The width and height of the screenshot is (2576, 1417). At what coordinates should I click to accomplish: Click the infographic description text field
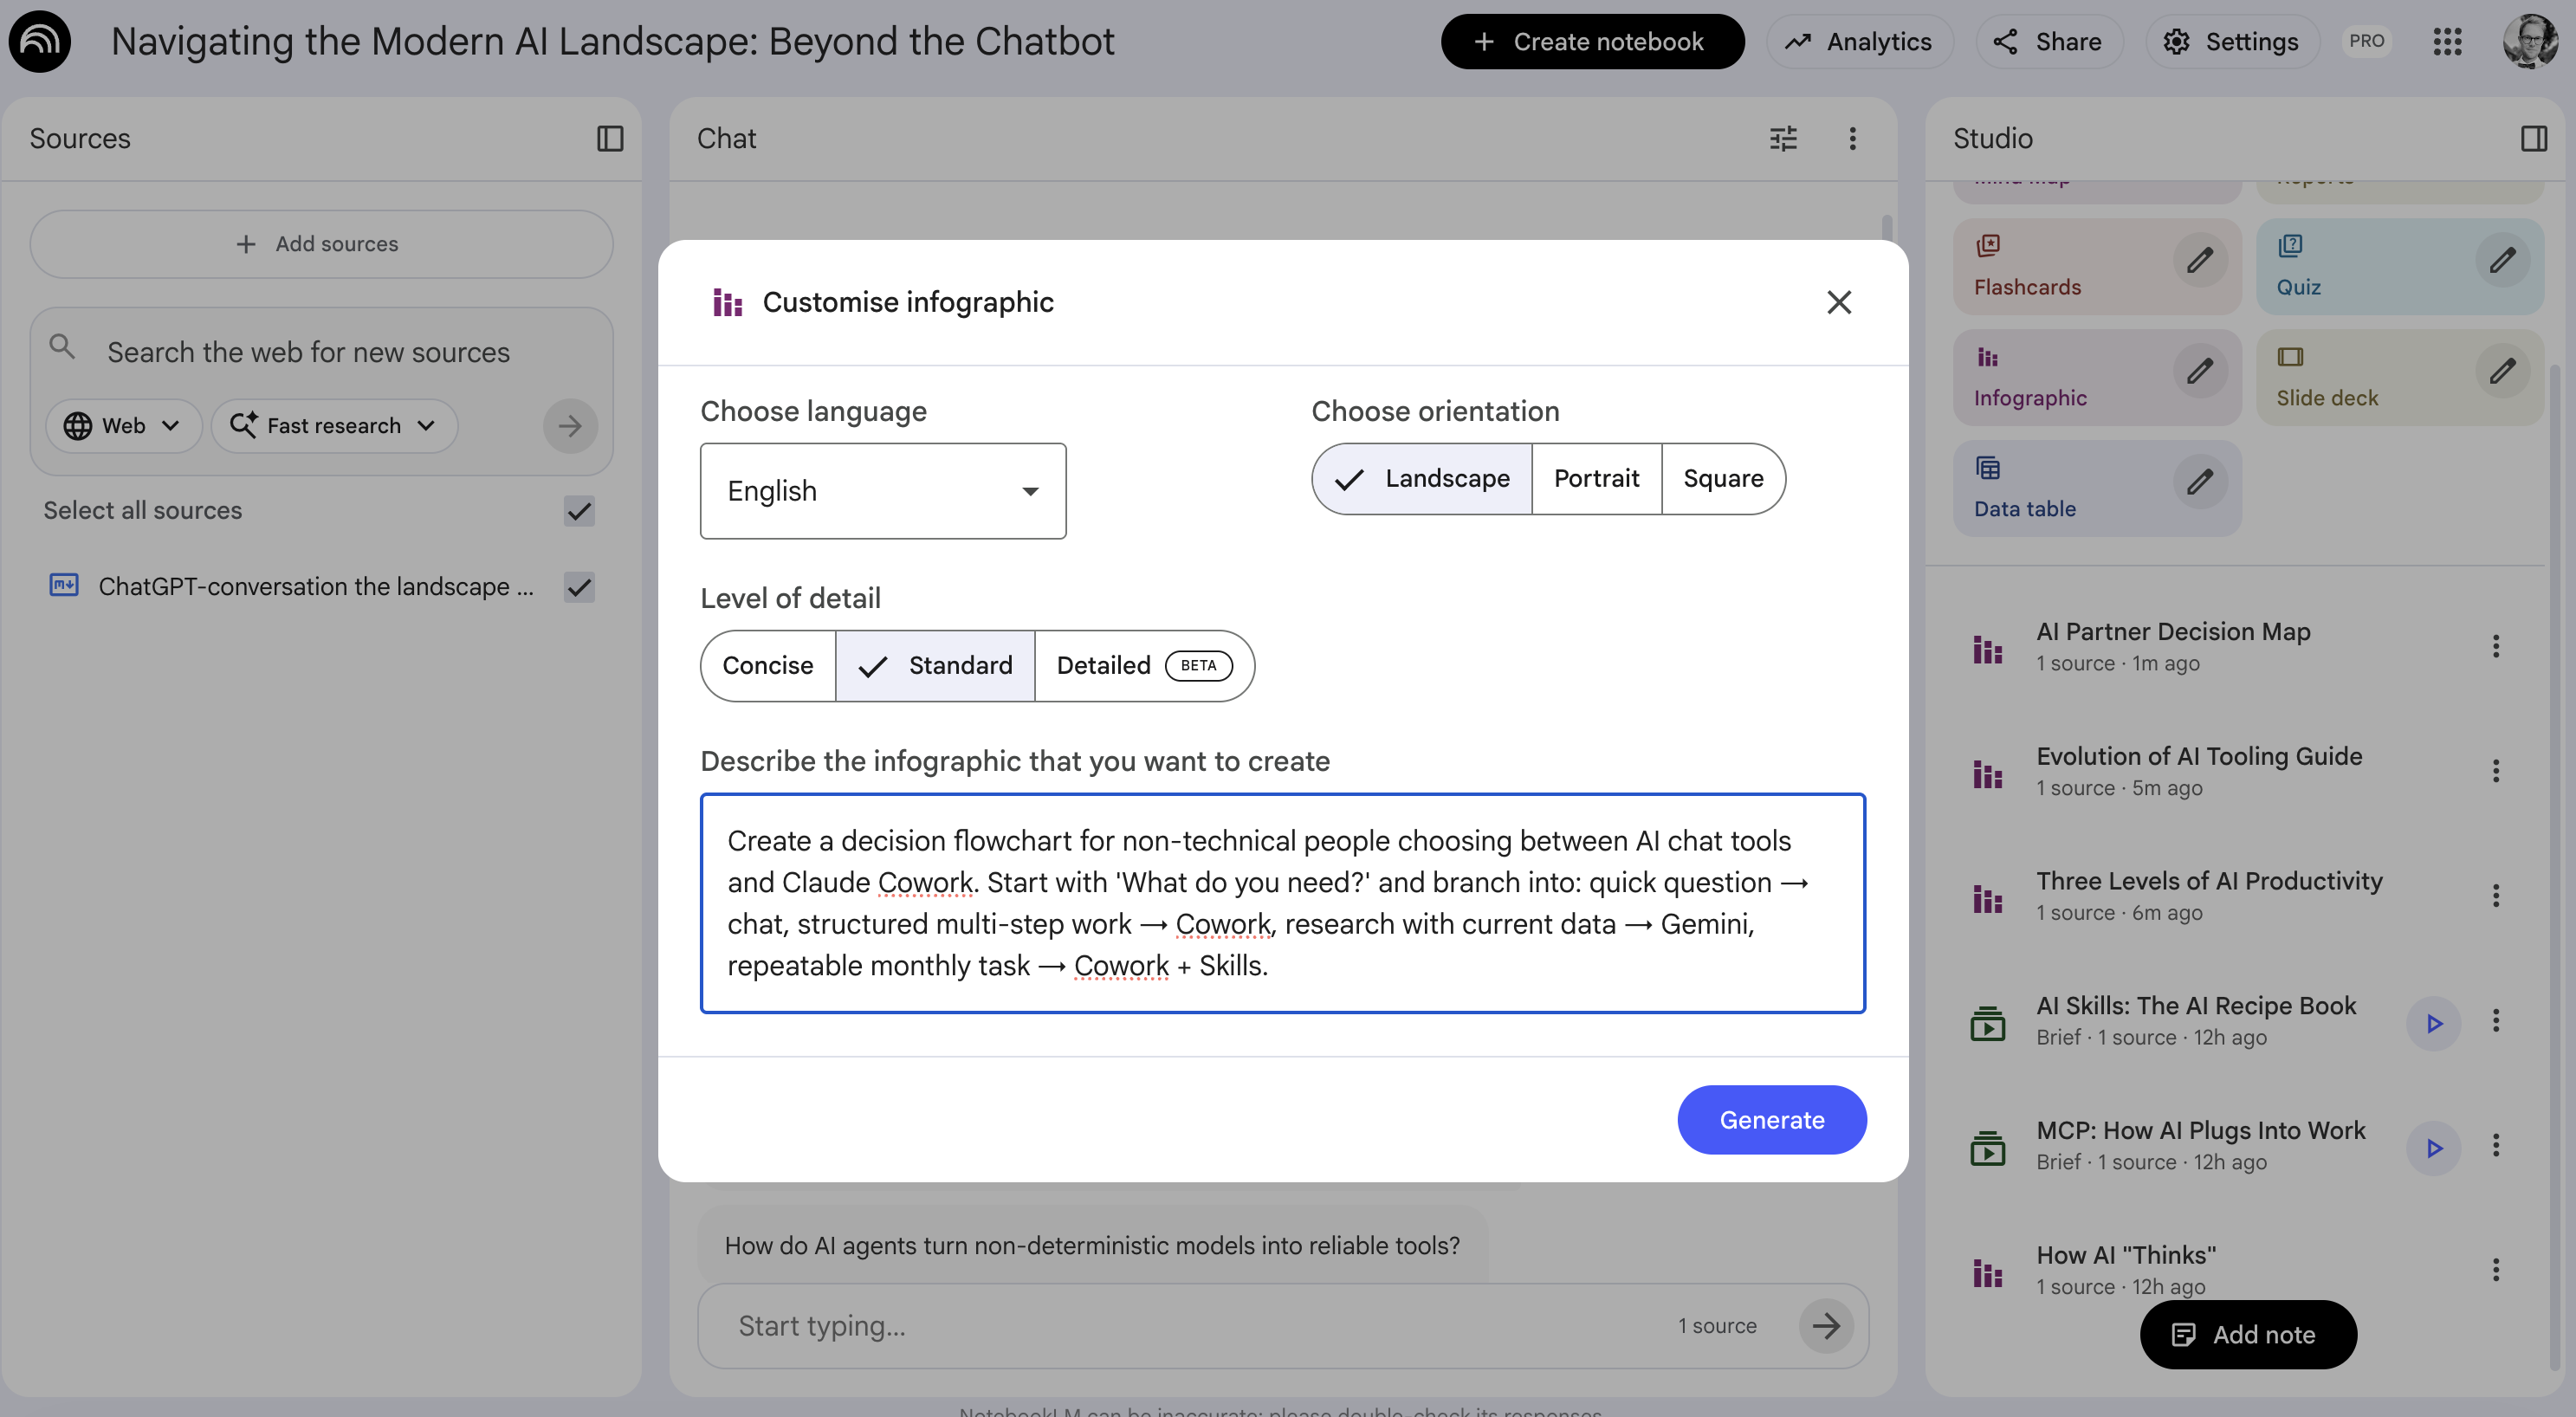(1283, 903)
